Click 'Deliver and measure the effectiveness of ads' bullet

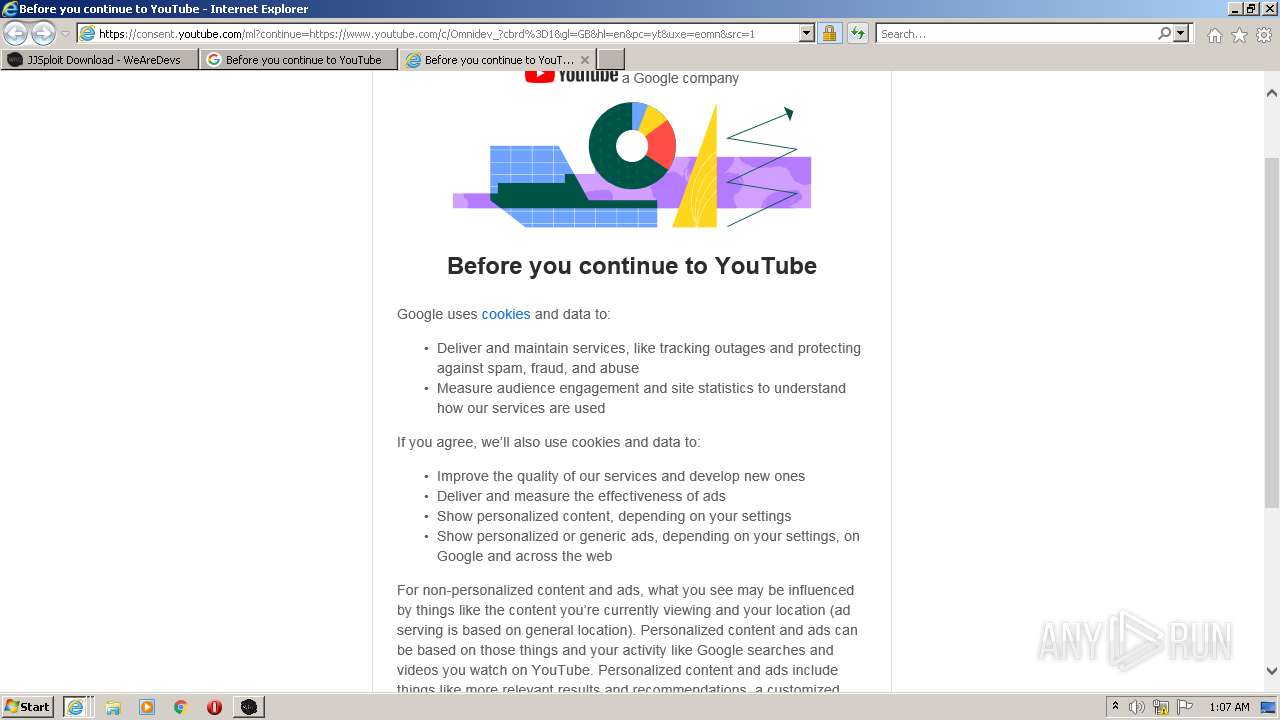pyautogui.click(x=581, y=496)
